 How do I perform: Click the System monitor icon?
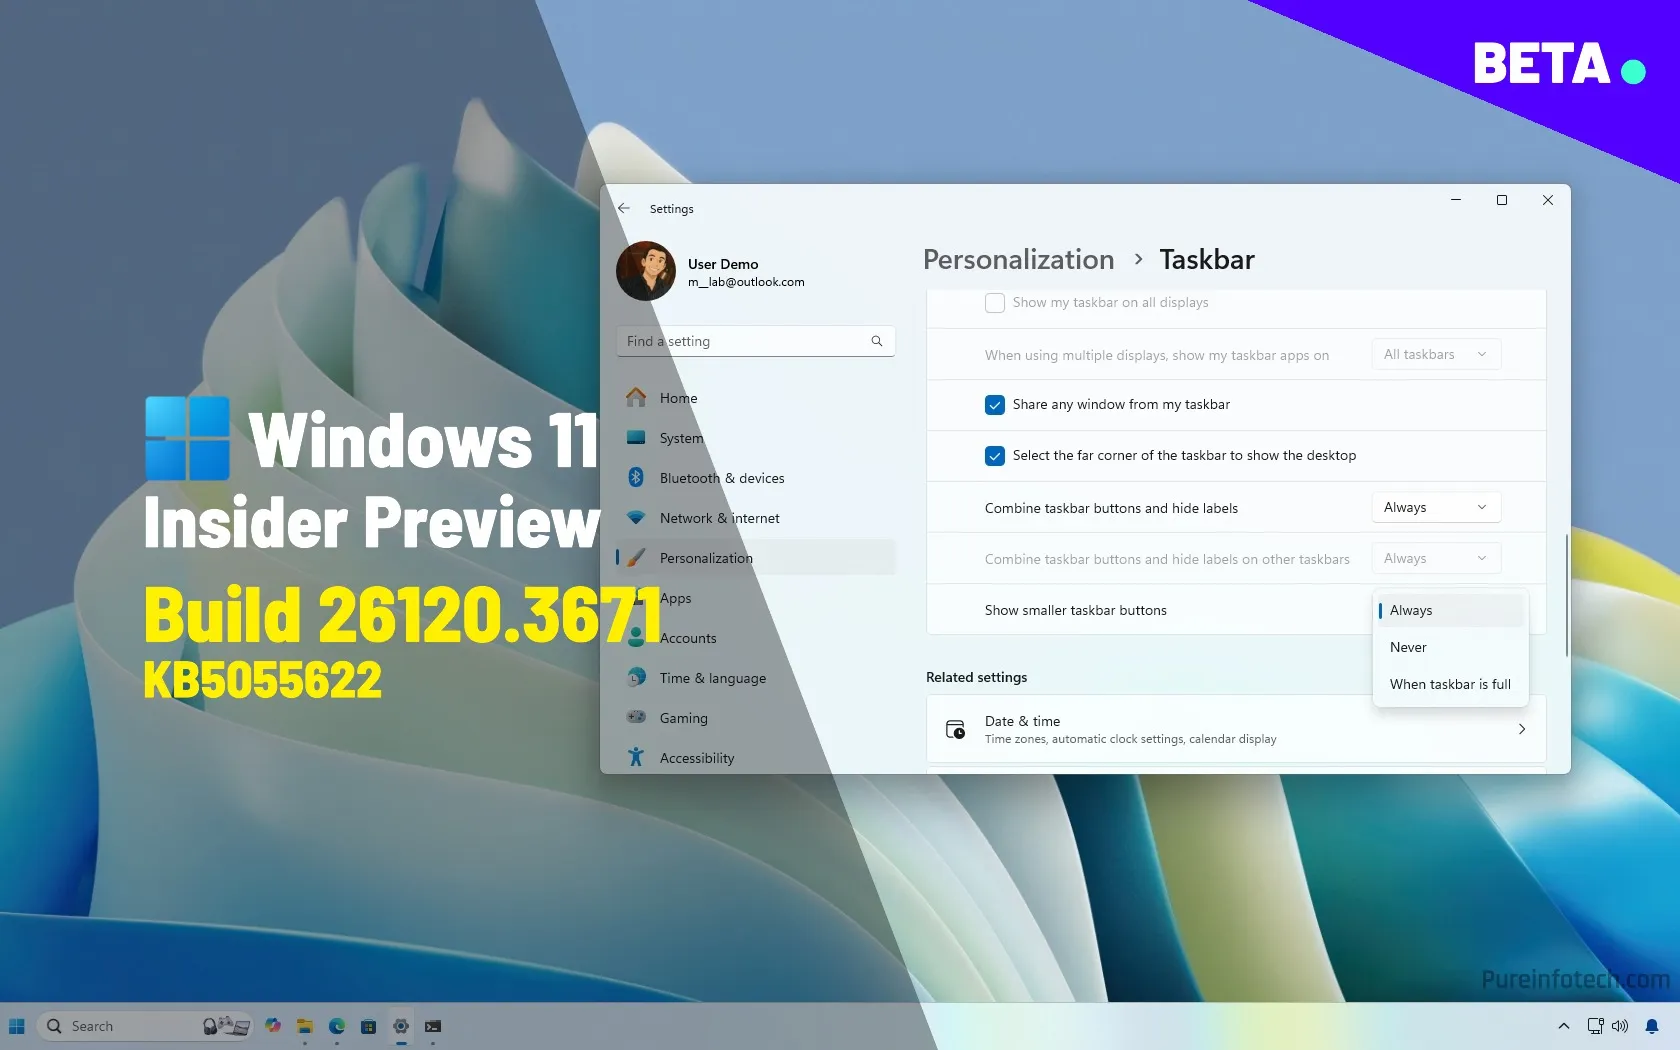pos(636,437)
